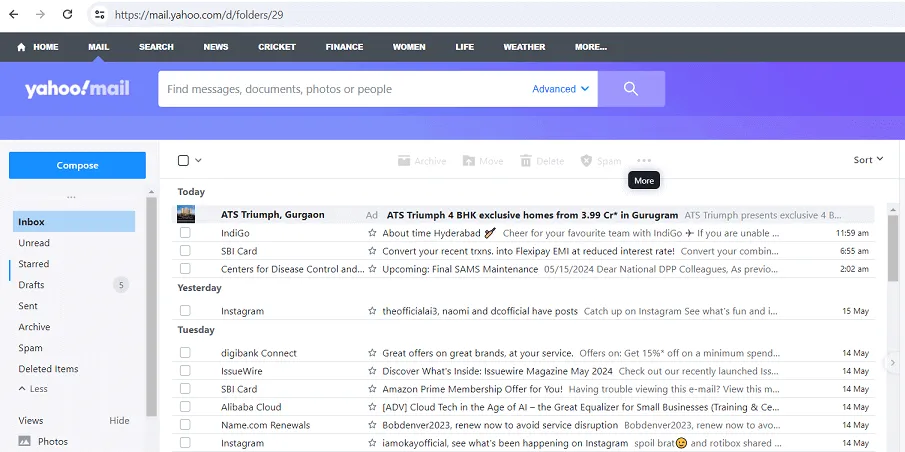Expand the Advanced search dropdown
The image size is (905, 452).
coord(560,89)
